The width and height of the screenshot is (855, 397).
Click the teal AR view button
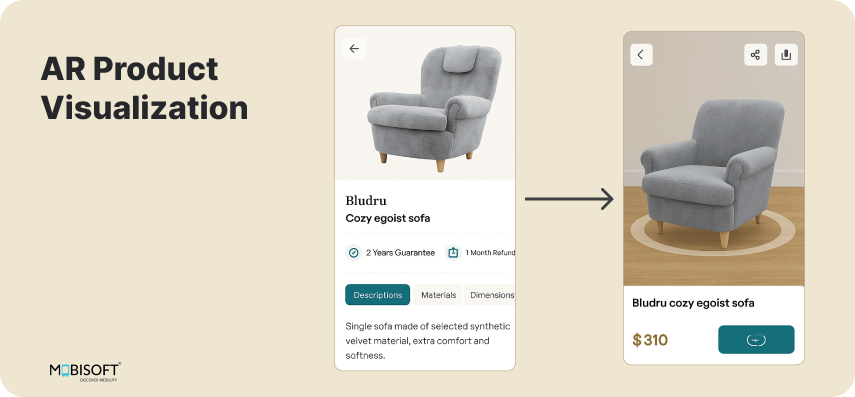[x=756, y=339]
